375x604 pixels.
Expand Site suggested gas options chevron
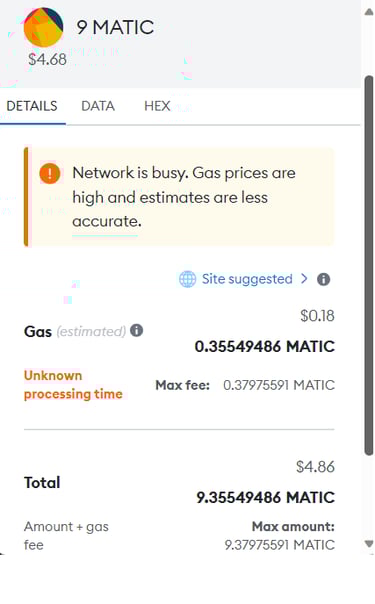pyautogui.click(x=304, y=279)
